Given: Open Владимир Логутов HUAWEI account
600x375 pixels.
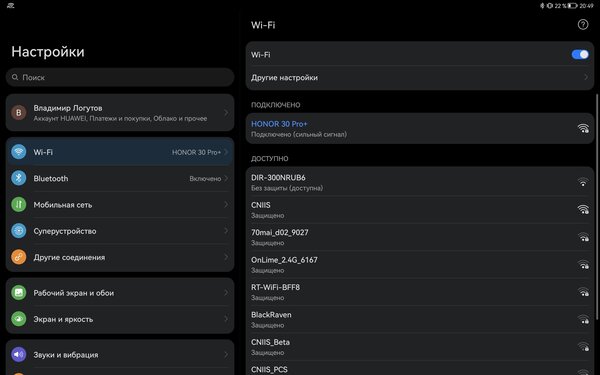Looking at the screenshot, I should click(120, 113).
